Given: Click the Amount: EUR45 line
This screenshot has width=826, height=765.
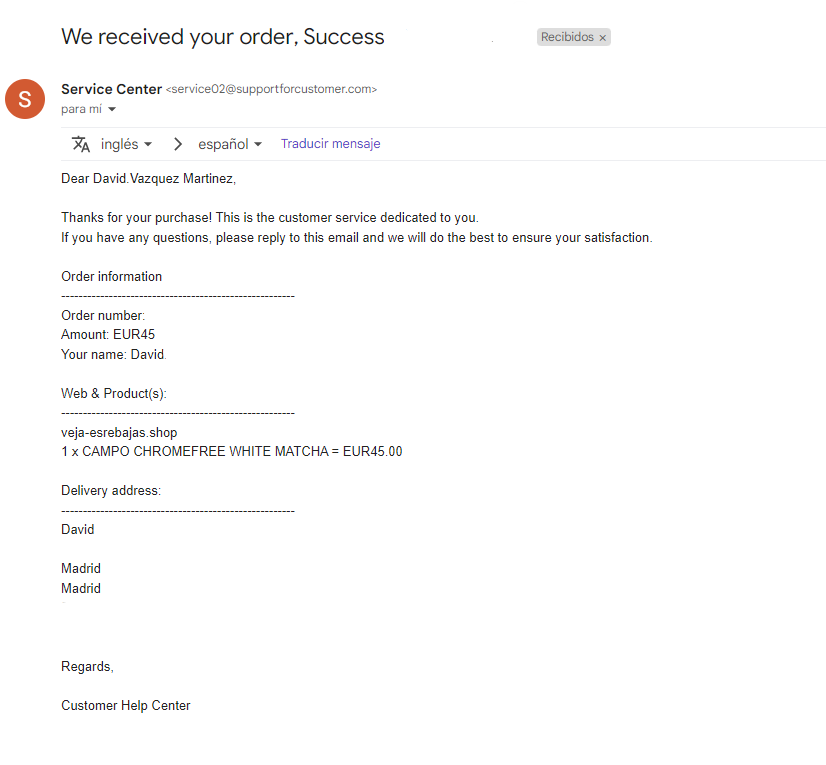Looking at the screenshot, I should pos(108,335).
